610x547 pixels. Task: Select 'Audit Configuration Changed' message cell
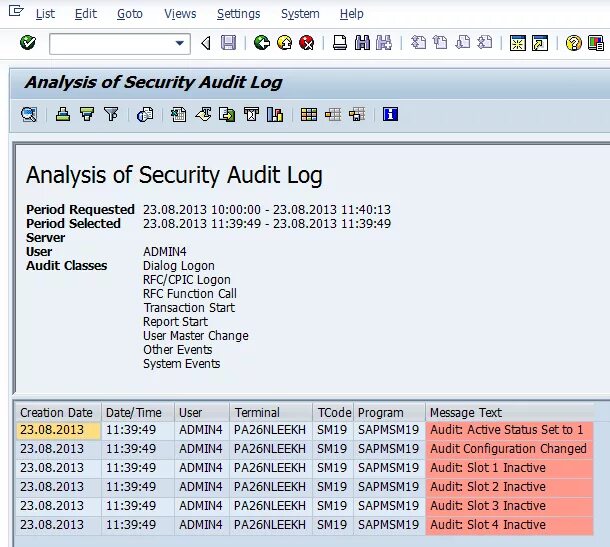pos(509,449)
